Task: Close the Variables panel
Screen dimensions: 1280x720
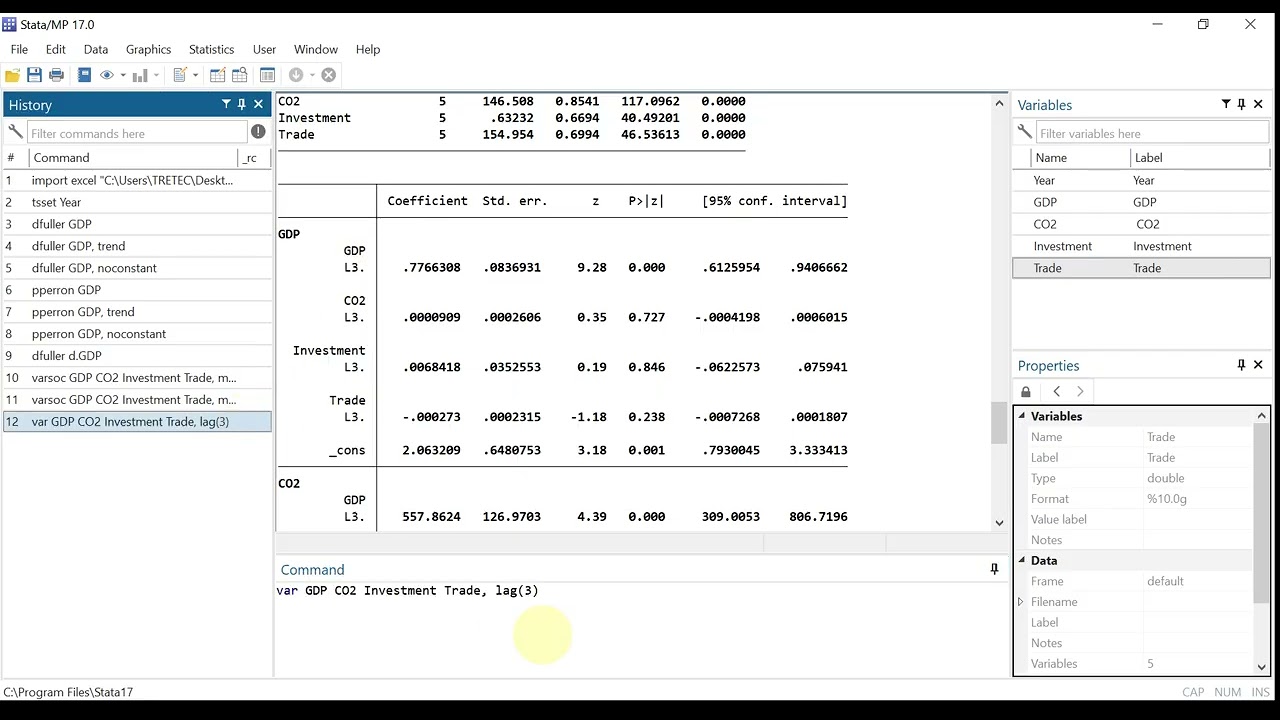Action: pyautogui.click(x=1258, y=104)
